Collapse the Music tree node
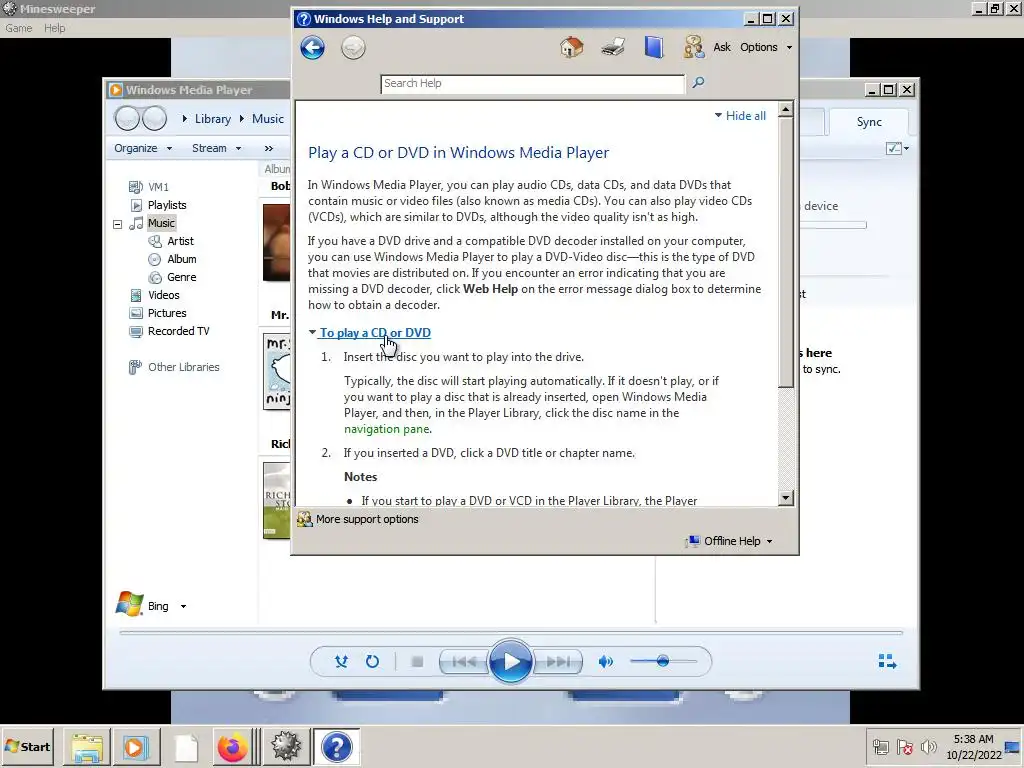 (x=118, y=224)
